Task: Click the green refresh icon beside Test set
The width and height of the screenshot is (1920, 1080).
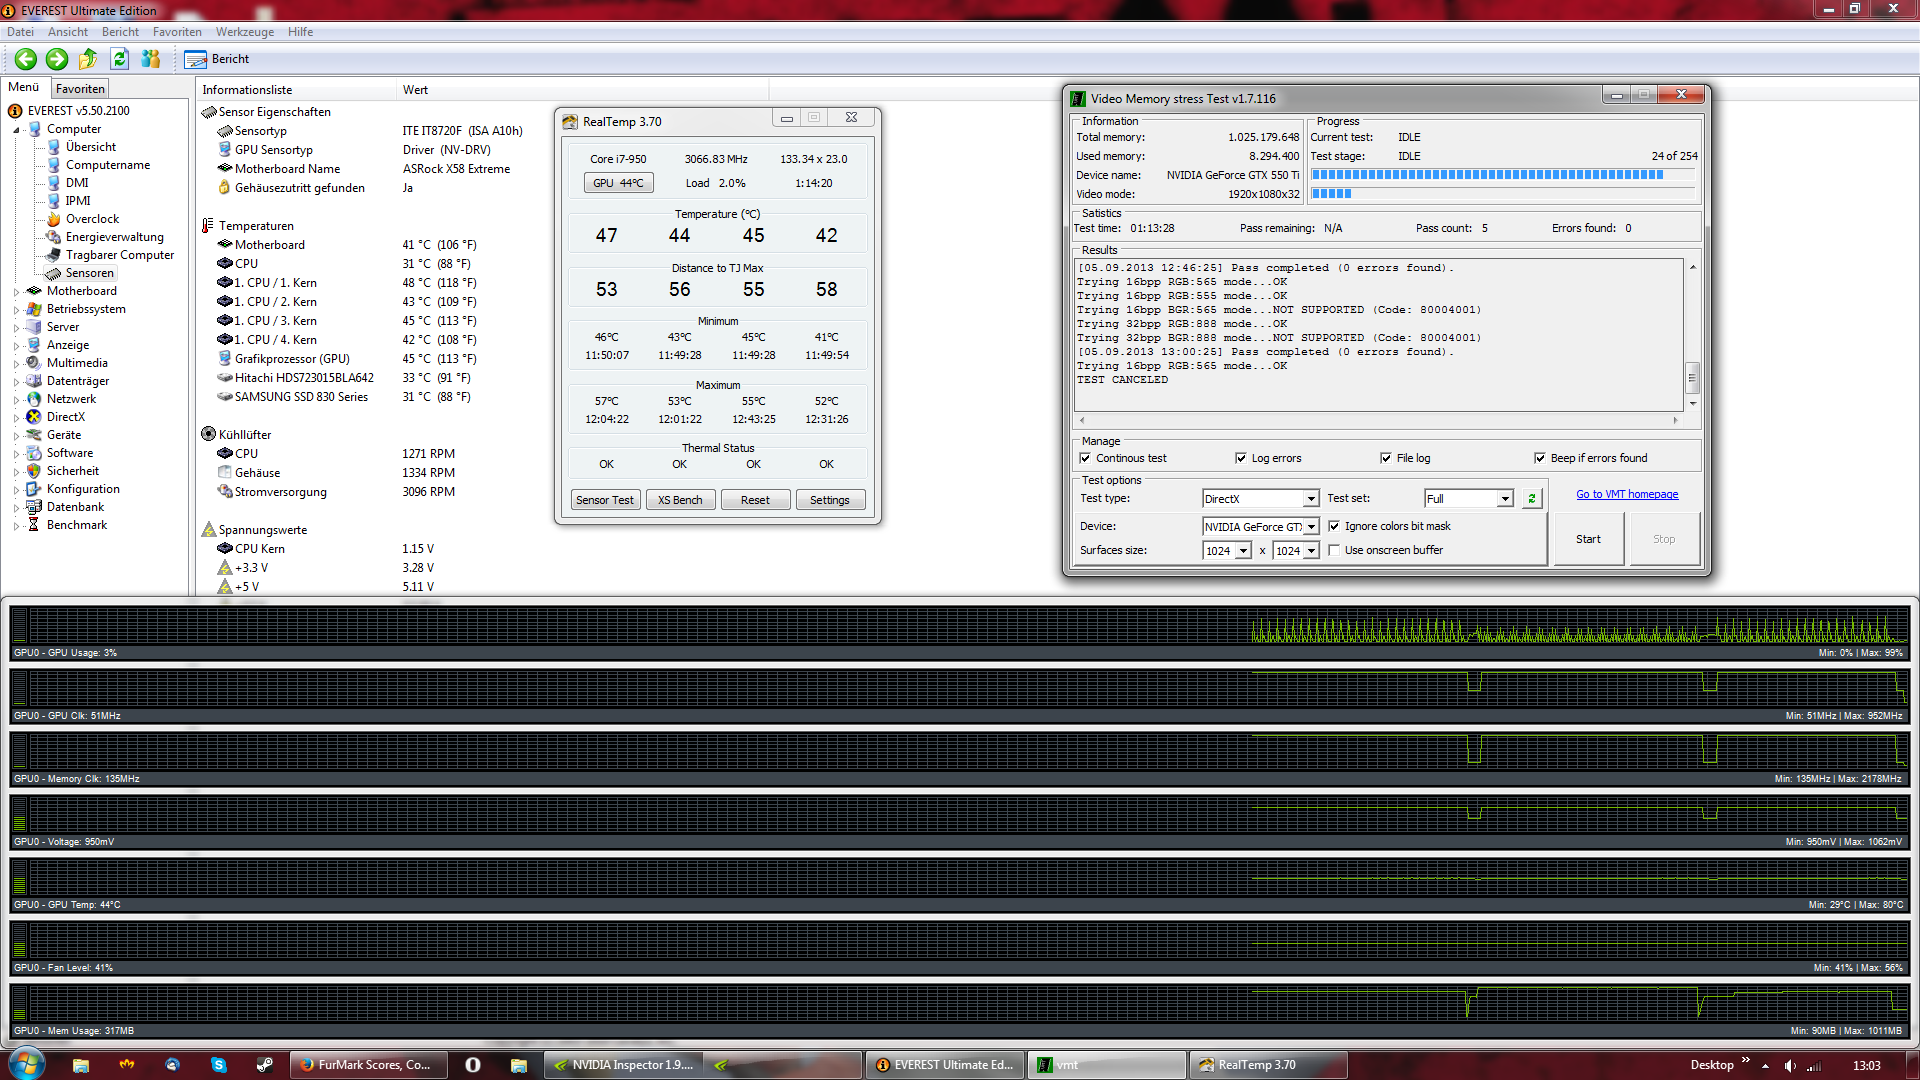Action: pyautogui.click(x=1531, y=498)
